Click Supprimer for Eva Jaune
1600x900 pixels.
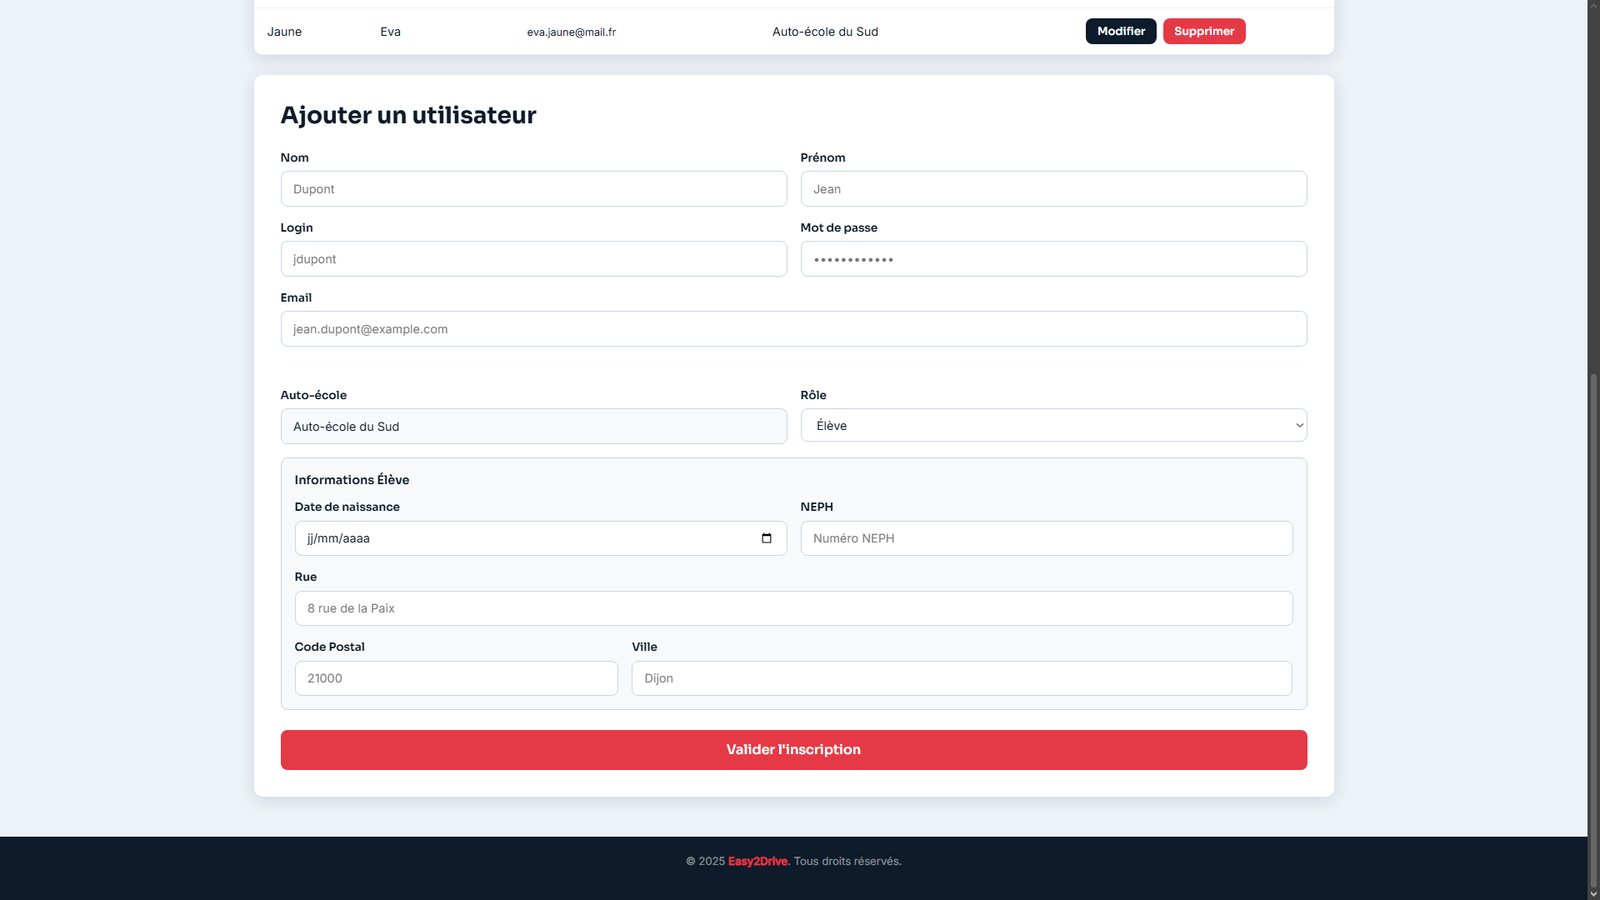1204,31
